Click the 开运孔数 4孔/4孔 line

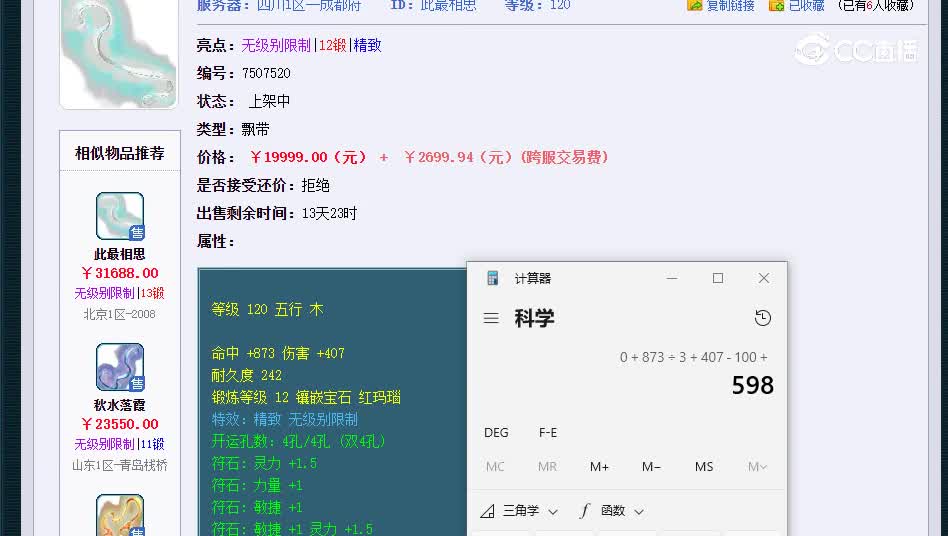[299, 441]
